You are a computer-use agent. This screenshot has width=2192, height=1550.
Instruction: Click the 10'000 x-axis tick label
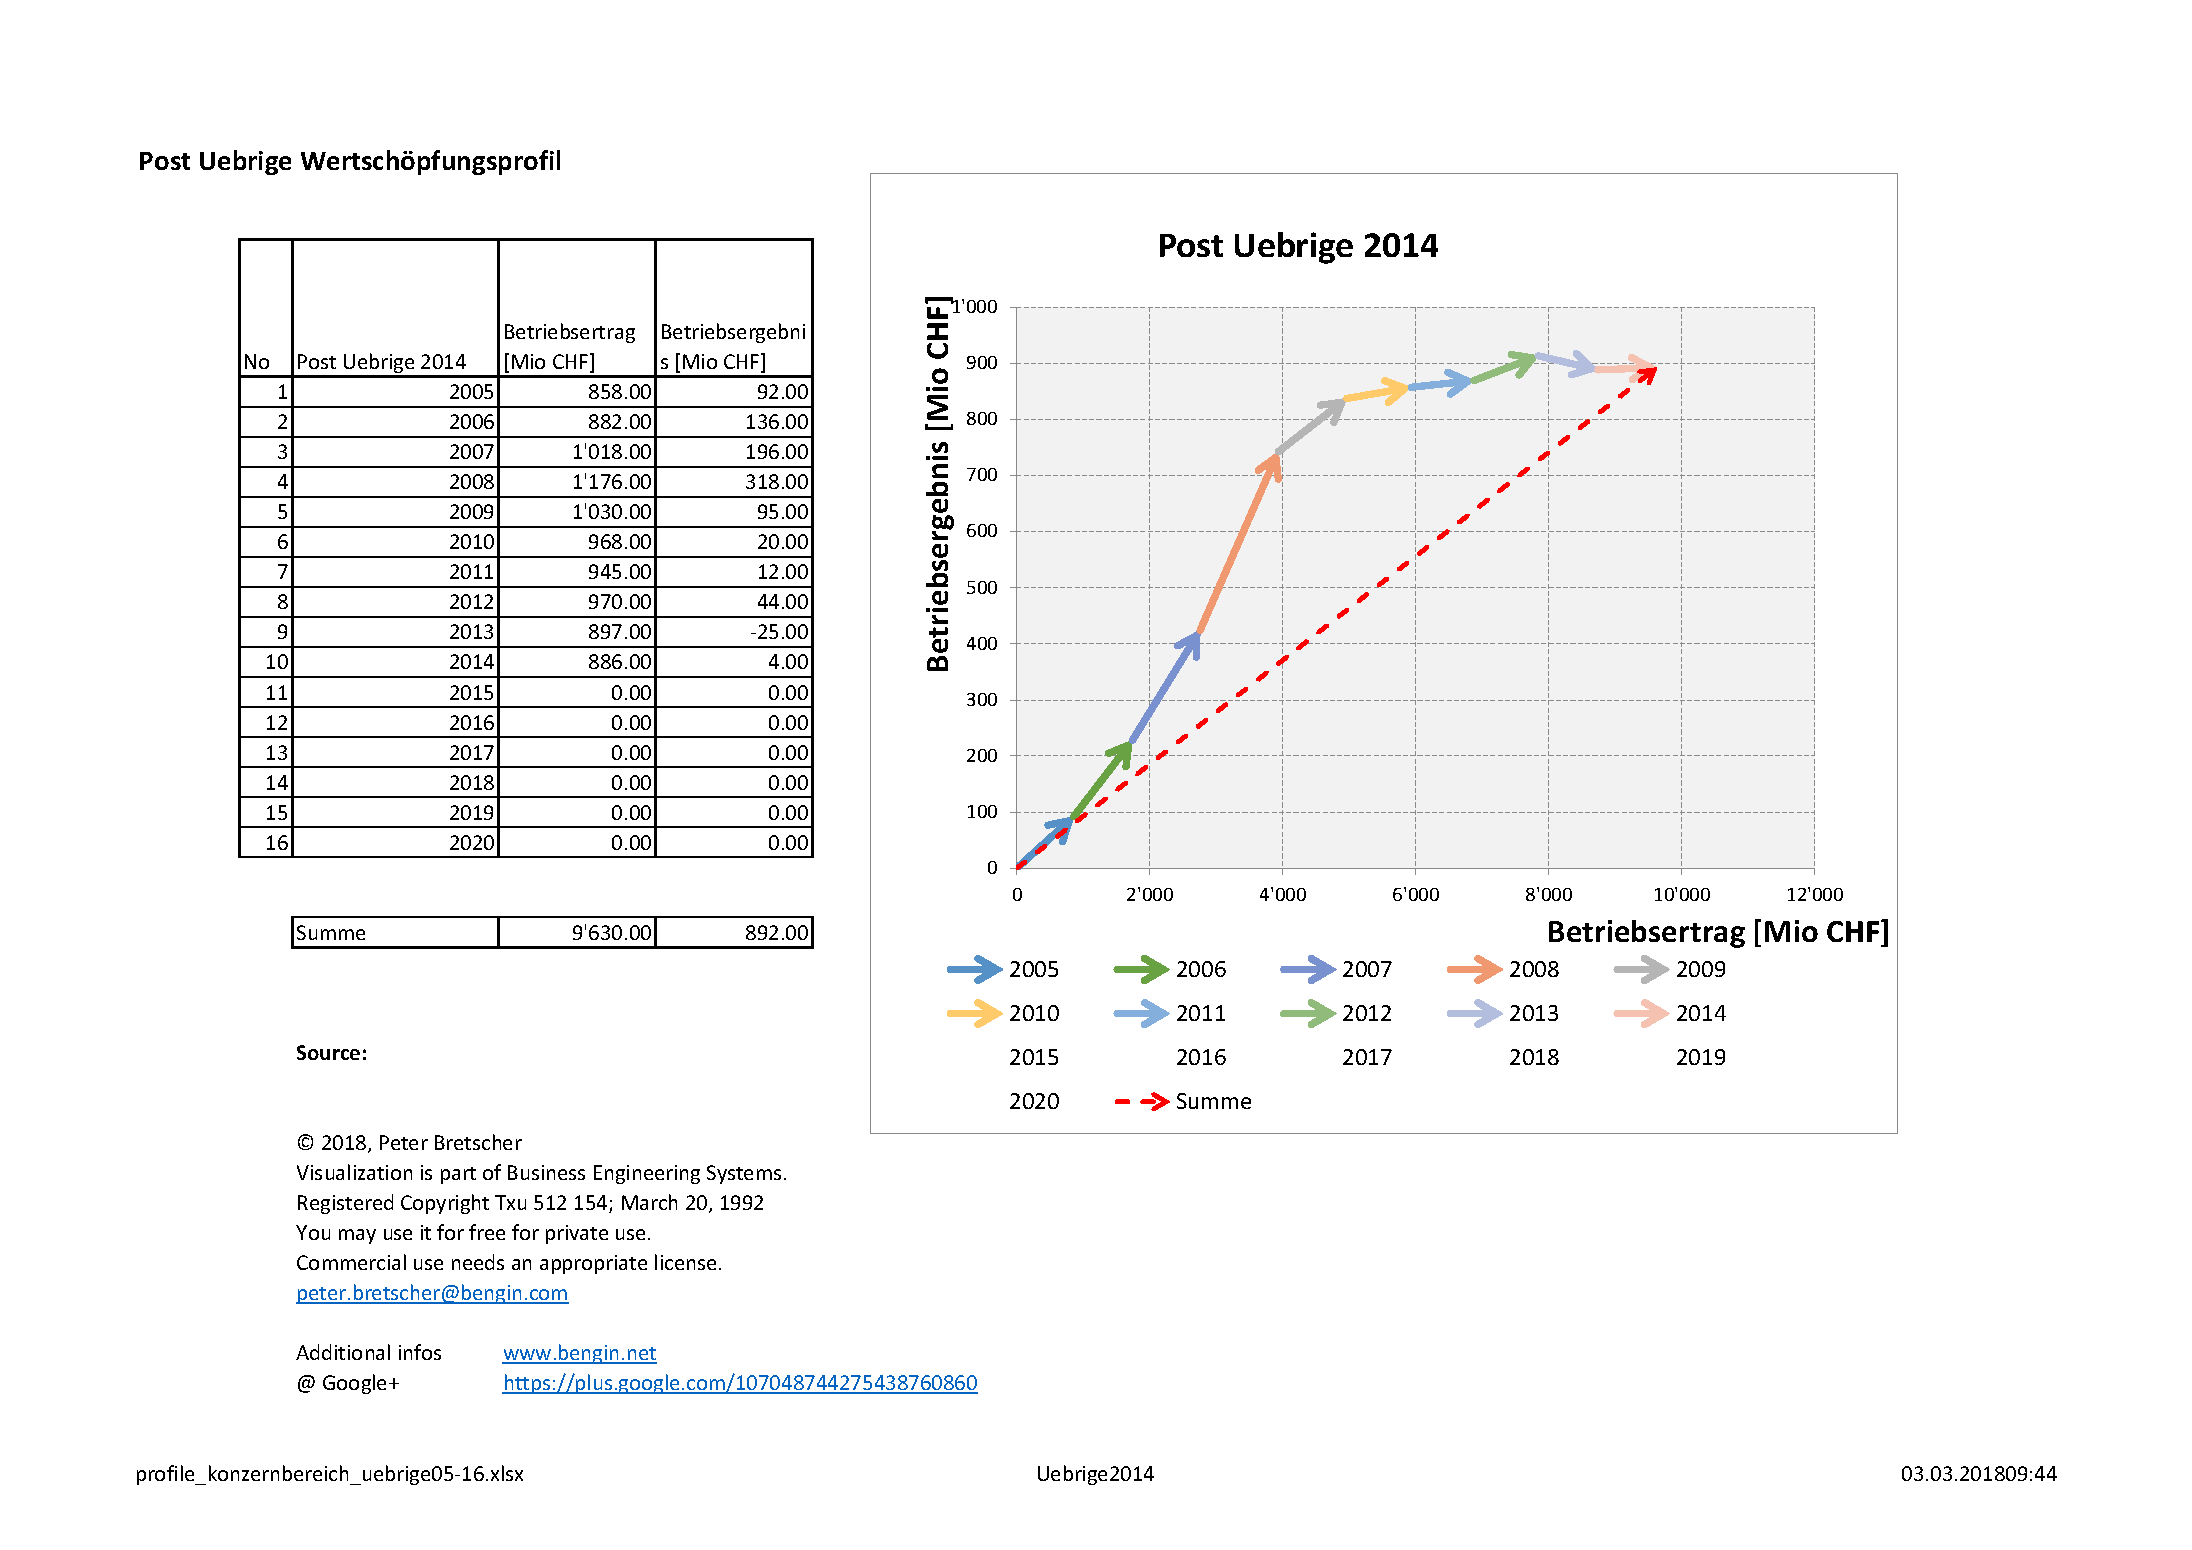coord(1681,895)
